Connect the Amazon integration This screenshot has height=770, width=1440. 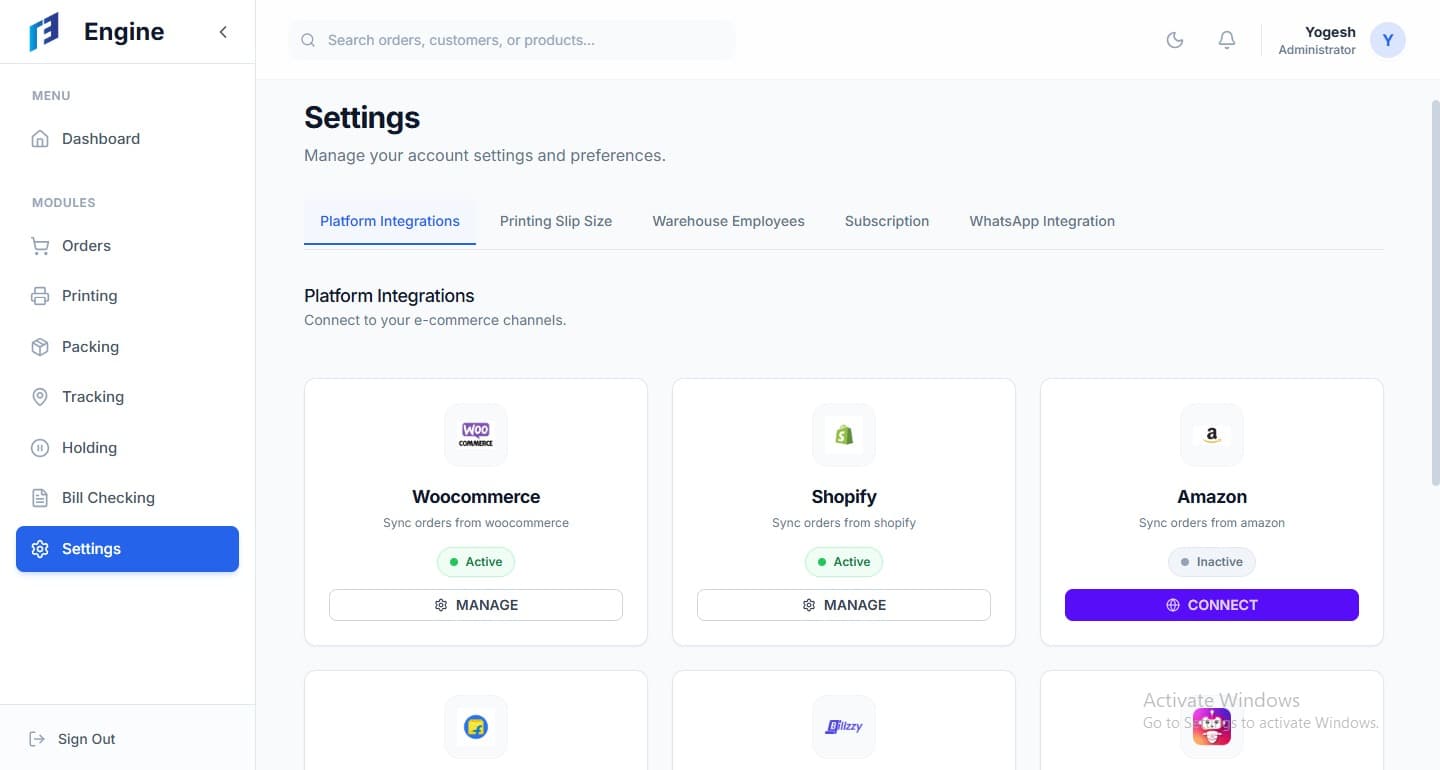pyautogui.click(x=1211, y=605)
